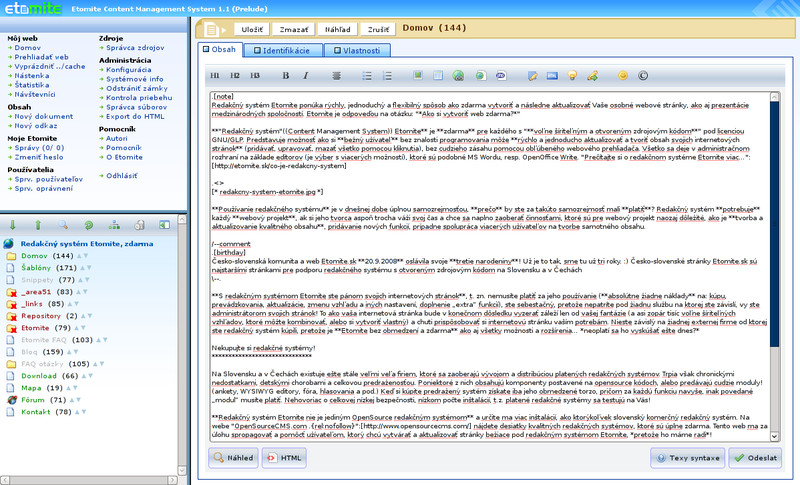The width and height of the screenshot is (800, 485).
Task: Apply H1 heading format in editor toolbar
Action: (215, 75)
